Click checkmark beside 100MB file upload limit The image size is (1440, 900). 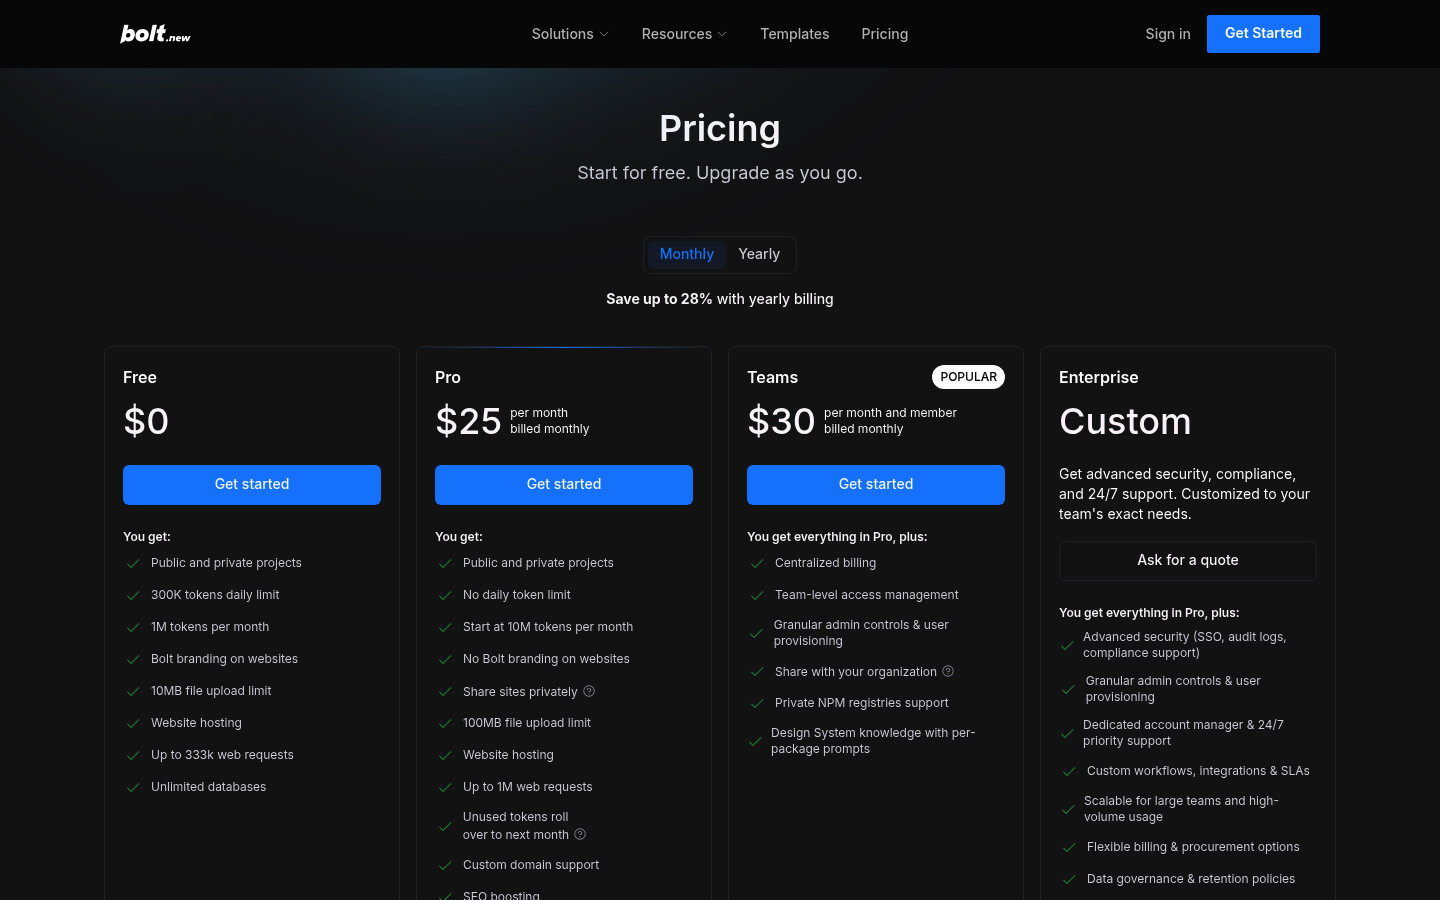pyautogui.click(x=445, y=723)
